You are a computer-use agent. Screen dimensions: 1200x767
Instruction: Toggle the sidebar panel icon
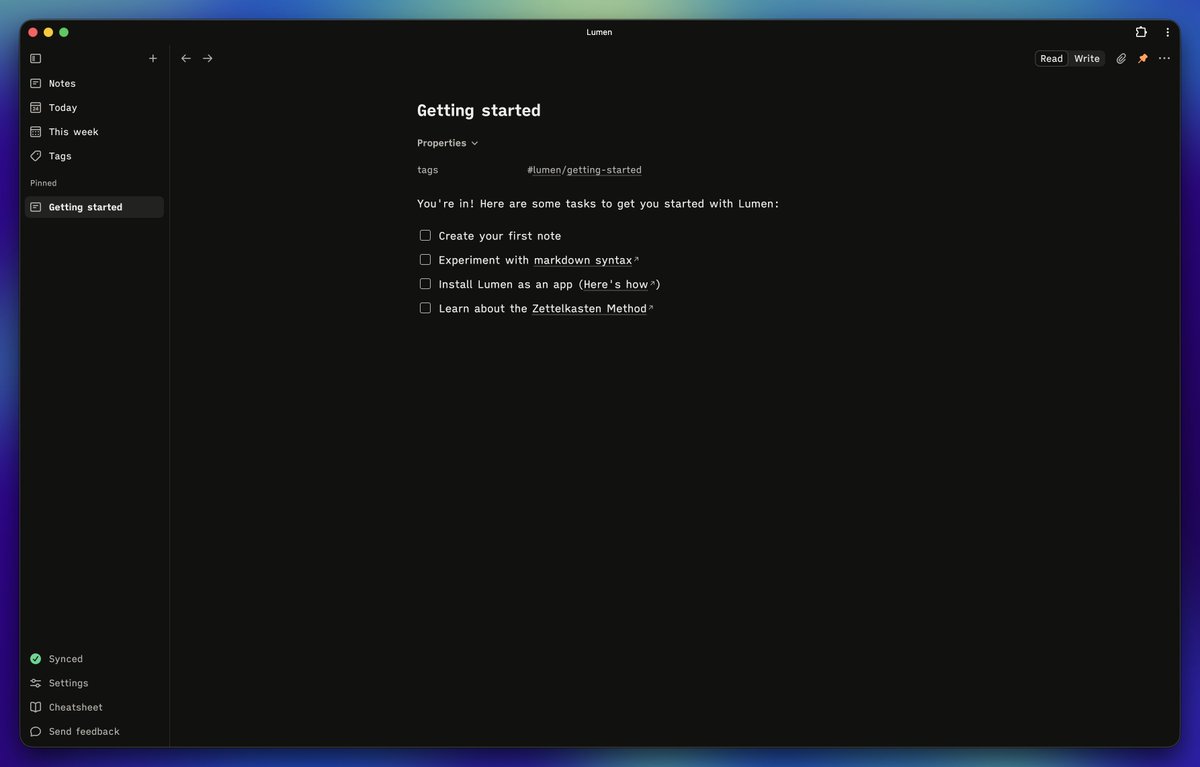pos(35,59)
